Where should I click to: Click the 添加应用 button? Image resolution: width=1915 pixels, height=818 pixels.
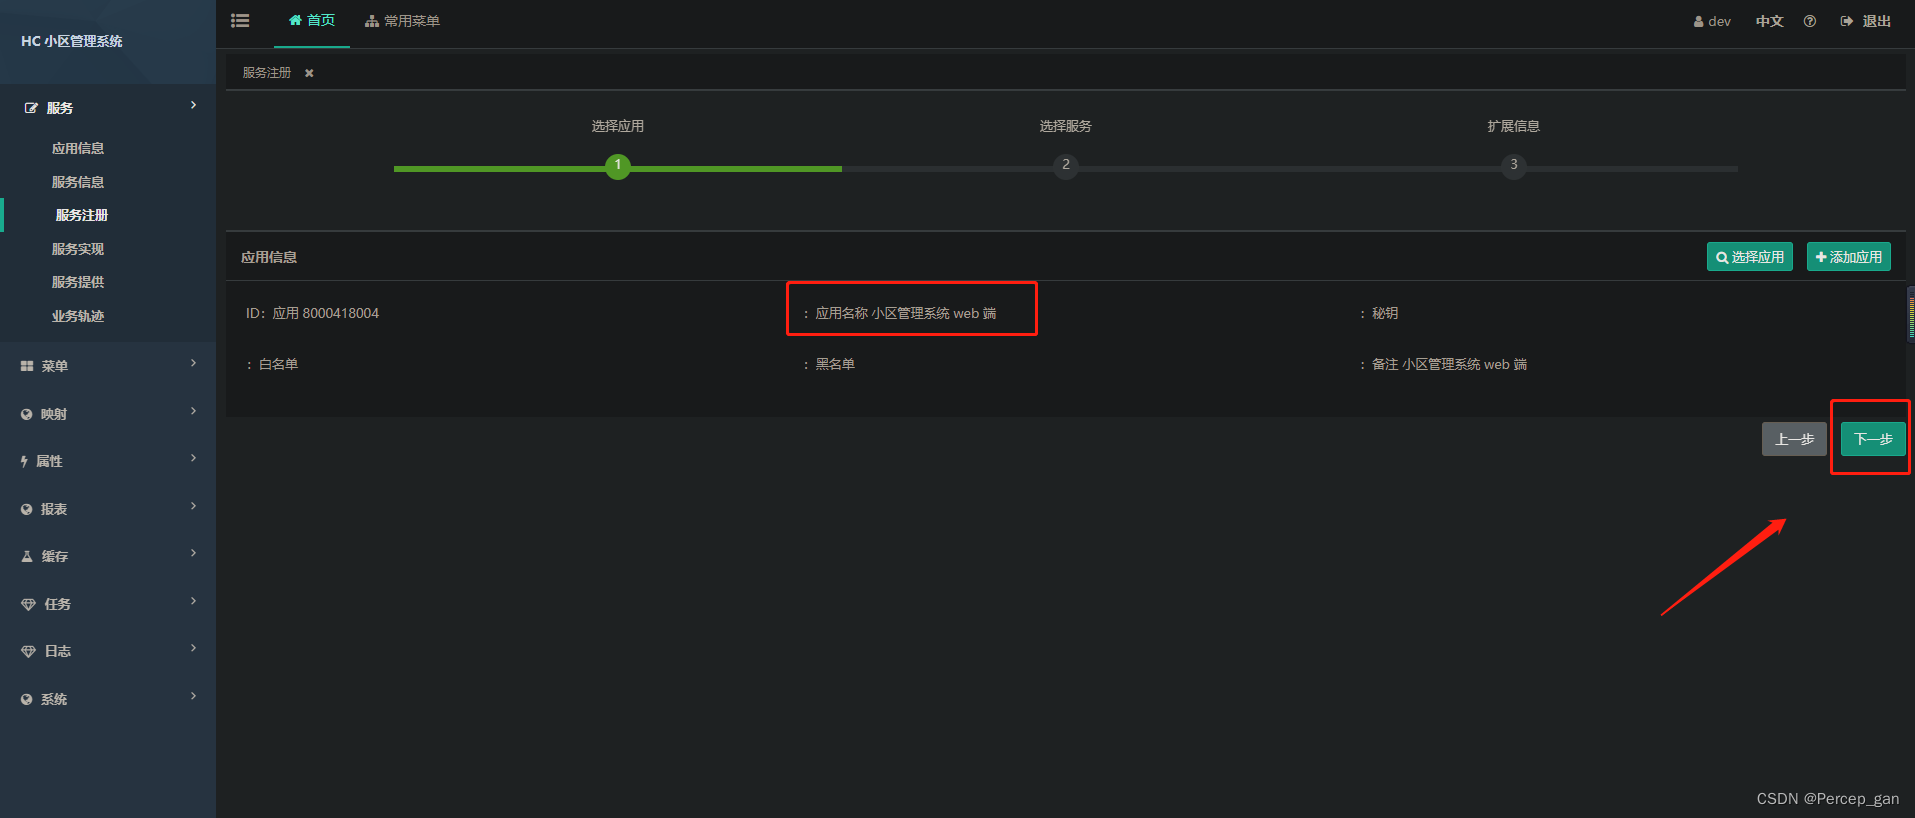[1849, 257]
